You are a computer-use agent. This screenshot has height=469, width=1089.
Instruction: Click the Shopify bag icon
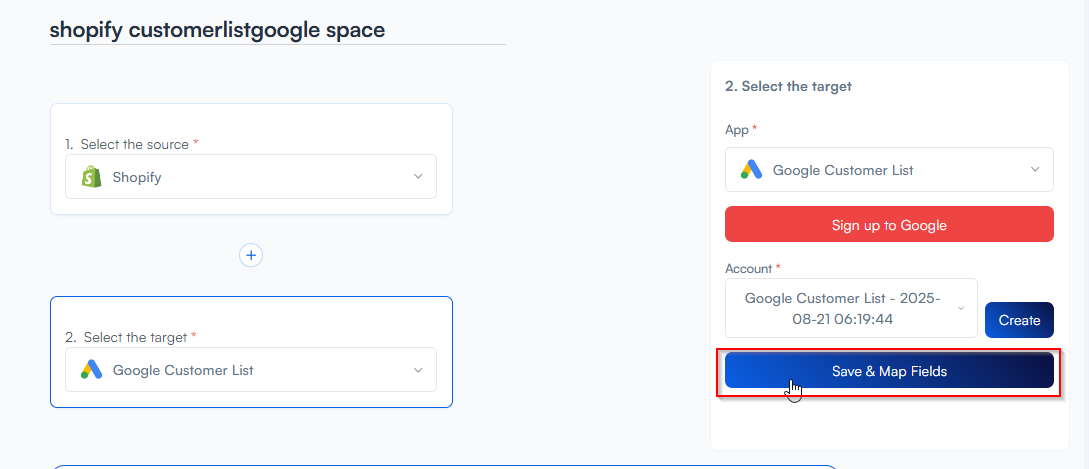[x=92, y=177]
